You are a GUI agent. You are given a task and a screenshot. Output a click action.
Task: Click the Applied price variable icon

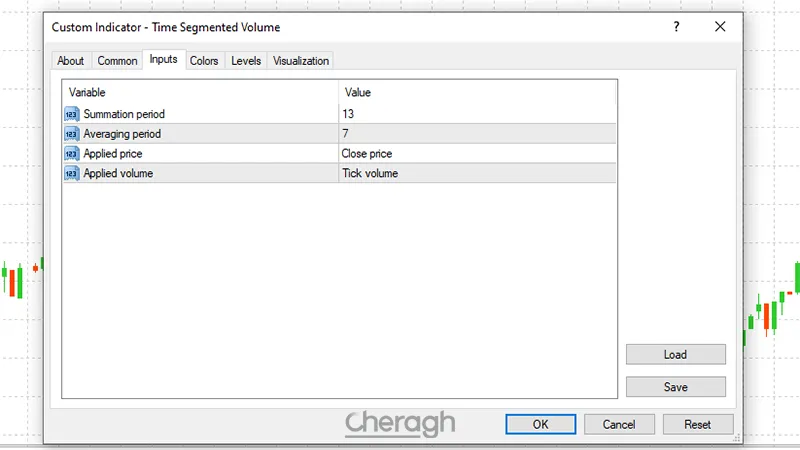point(71,154)
